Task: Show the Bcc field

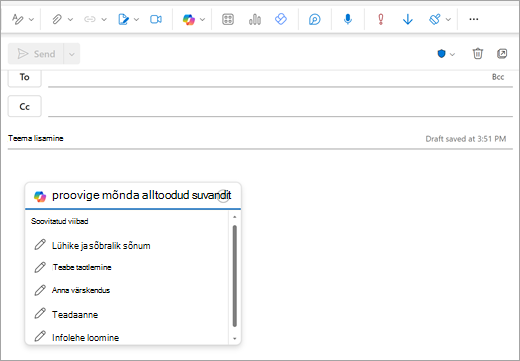Action: (x=498, y=77)
